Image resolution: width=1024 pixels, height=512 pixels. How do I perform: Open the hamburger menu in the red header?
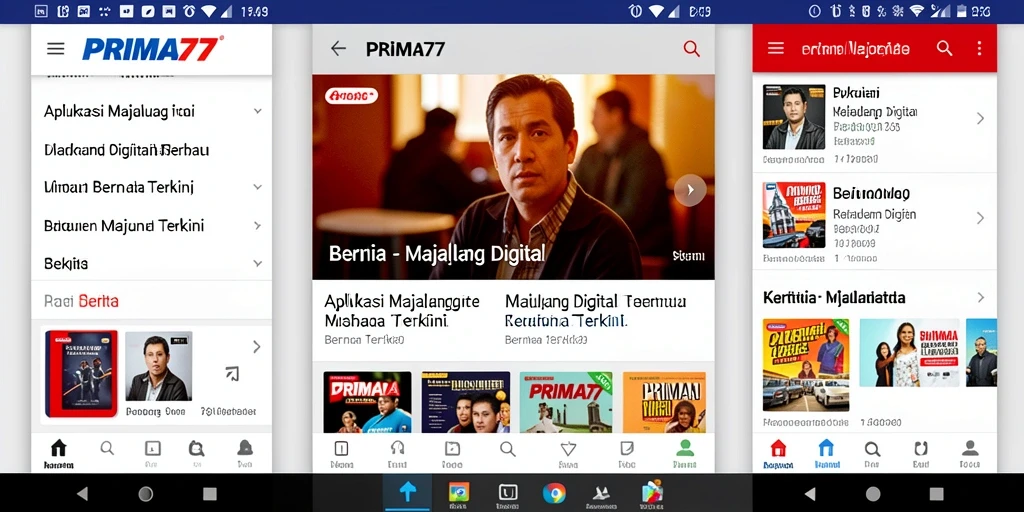775,48
